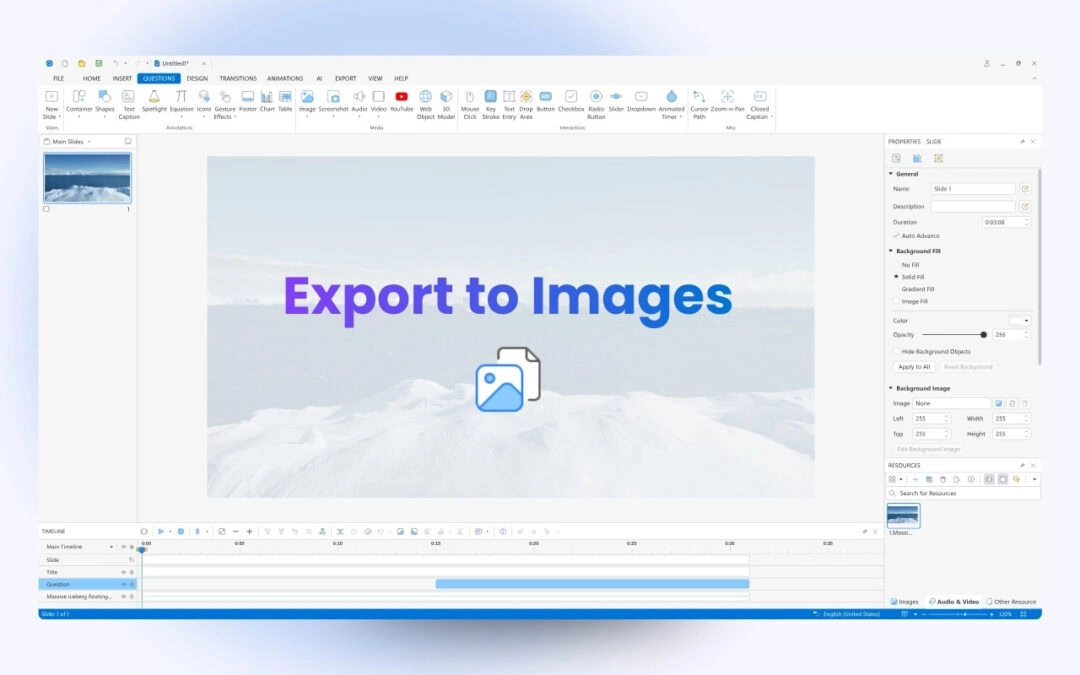Viewport: 1080px width, 675px height.
Task: Toggle the Auto Advance checkbox
Action: (897, 236)
